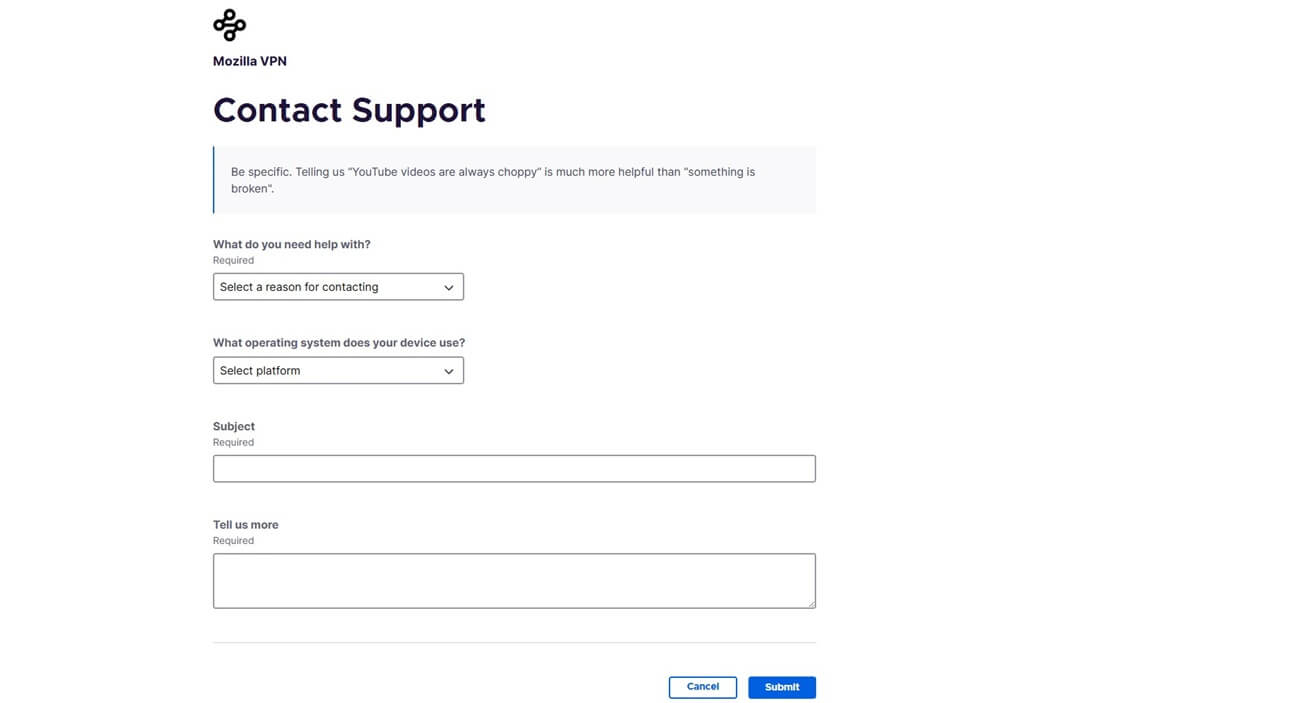
Task: Click the "Contact Support" page heading
Action: (x=349, y=110)
